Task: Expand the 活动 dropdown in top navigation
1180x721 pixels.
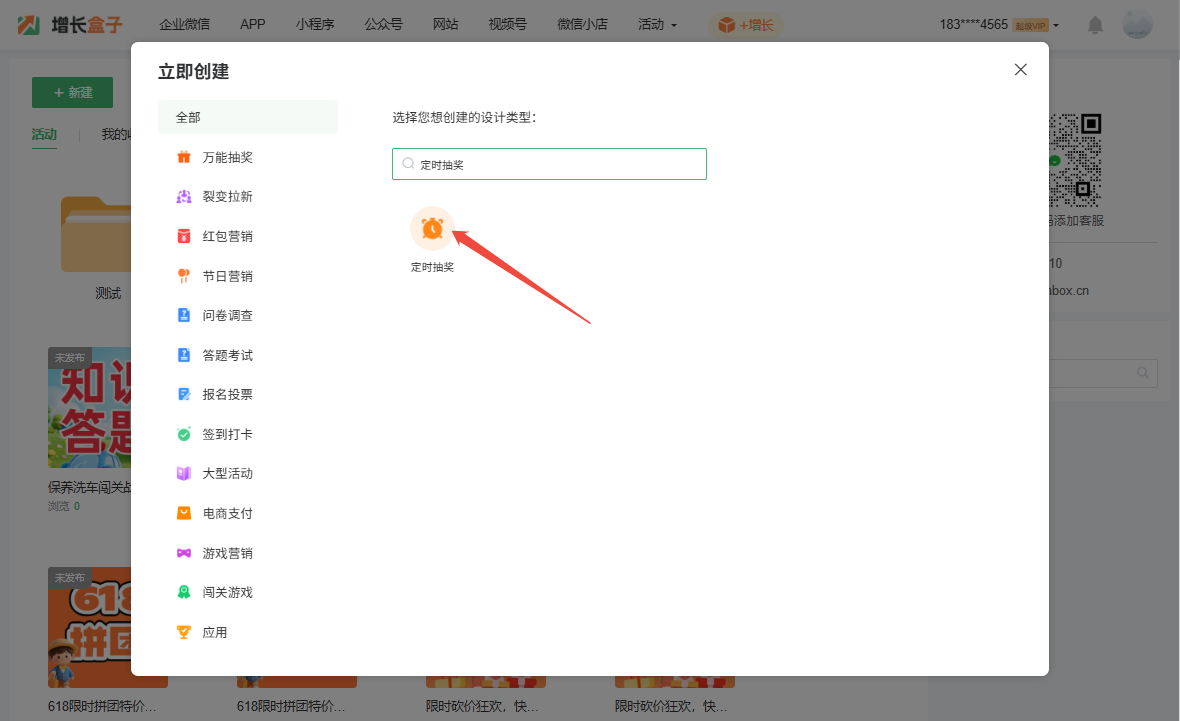Action: (657, 24)
